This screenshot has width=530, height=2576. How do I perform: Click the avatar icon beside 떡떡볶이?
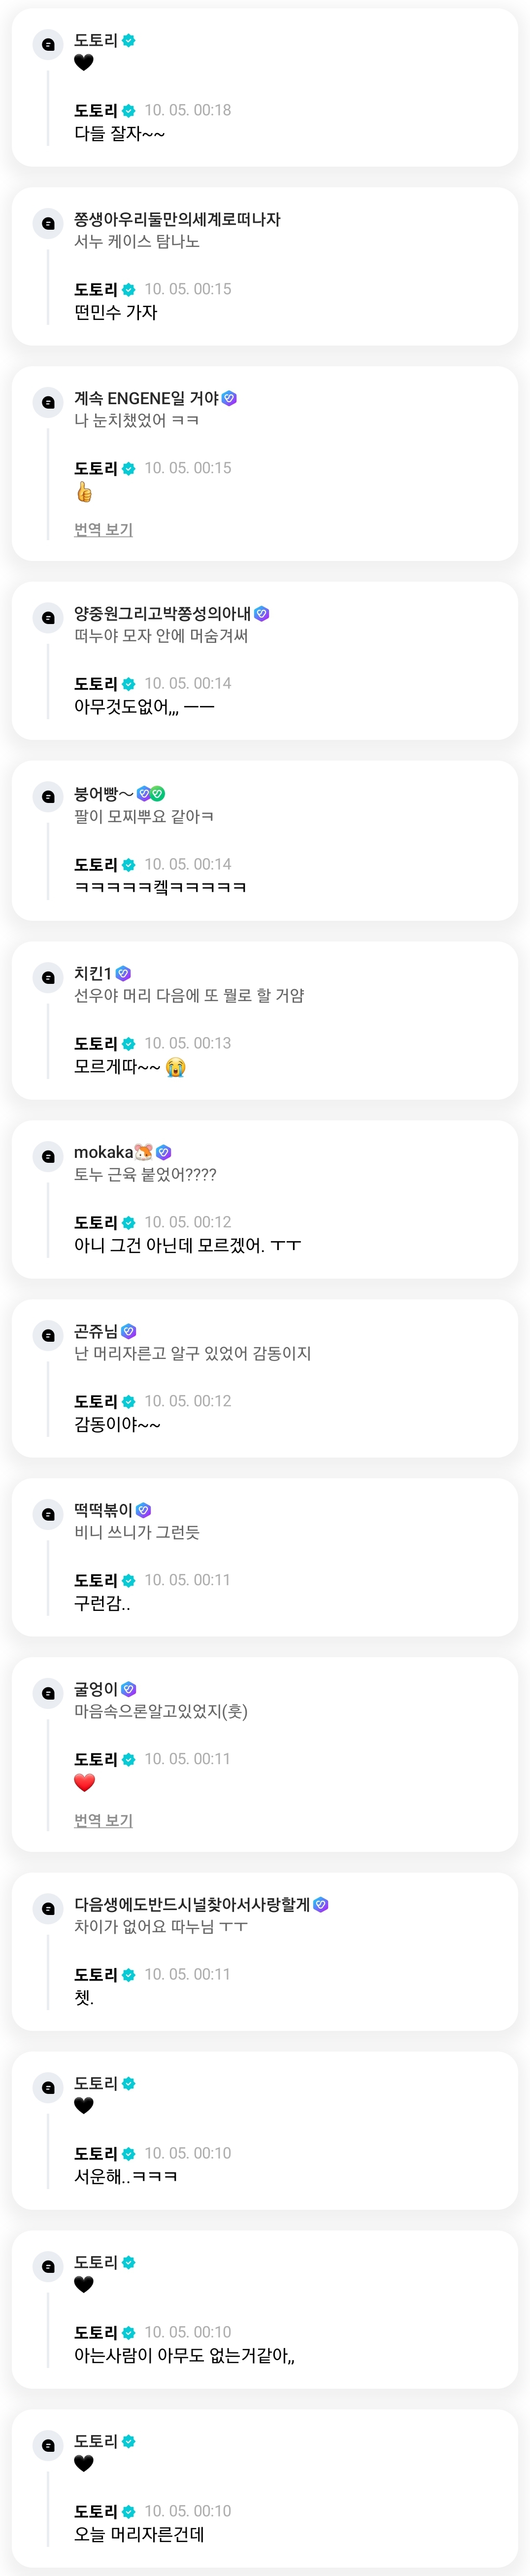coord(48,1514)
